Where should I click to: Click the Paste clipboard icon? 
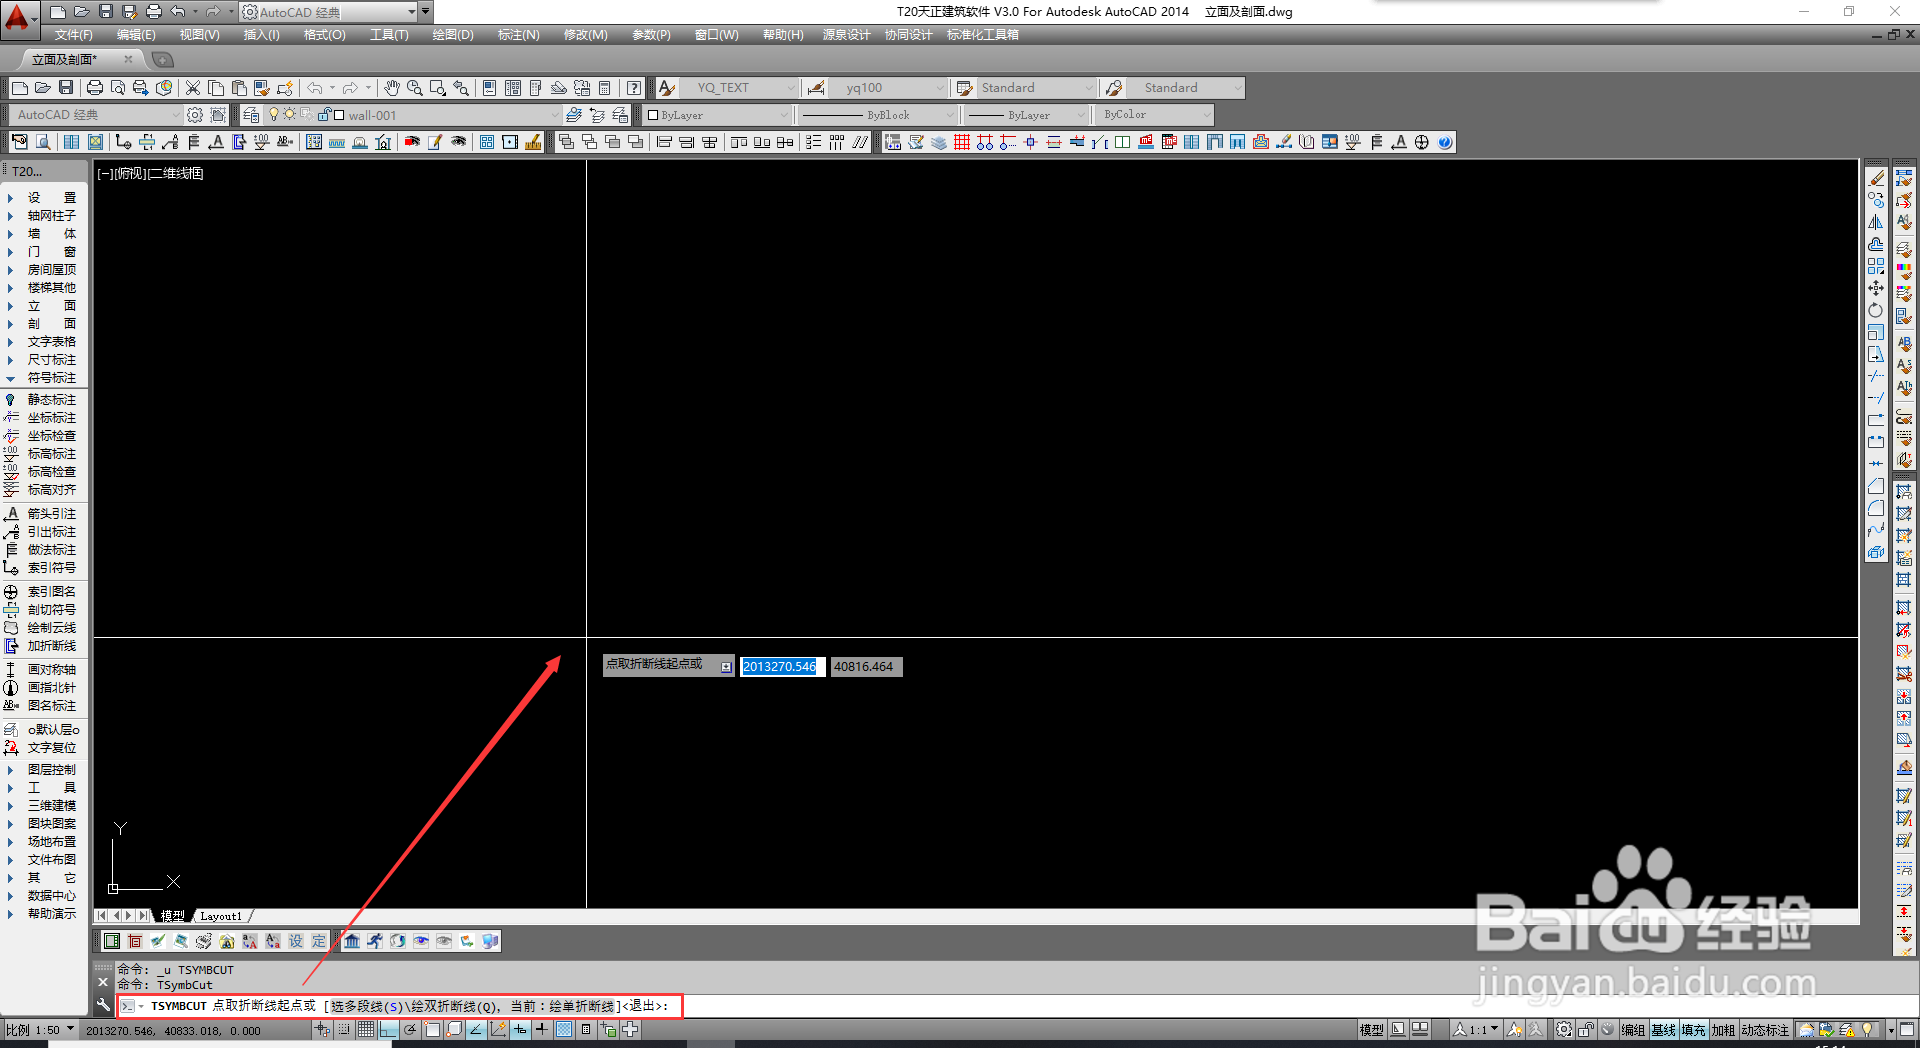tap(239, 88)
